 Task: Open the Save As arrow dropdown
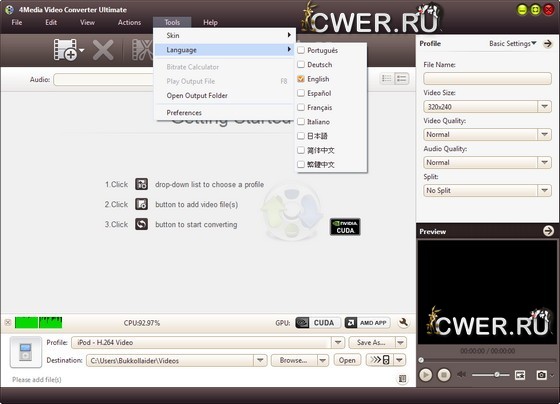(x=401, y=342)
